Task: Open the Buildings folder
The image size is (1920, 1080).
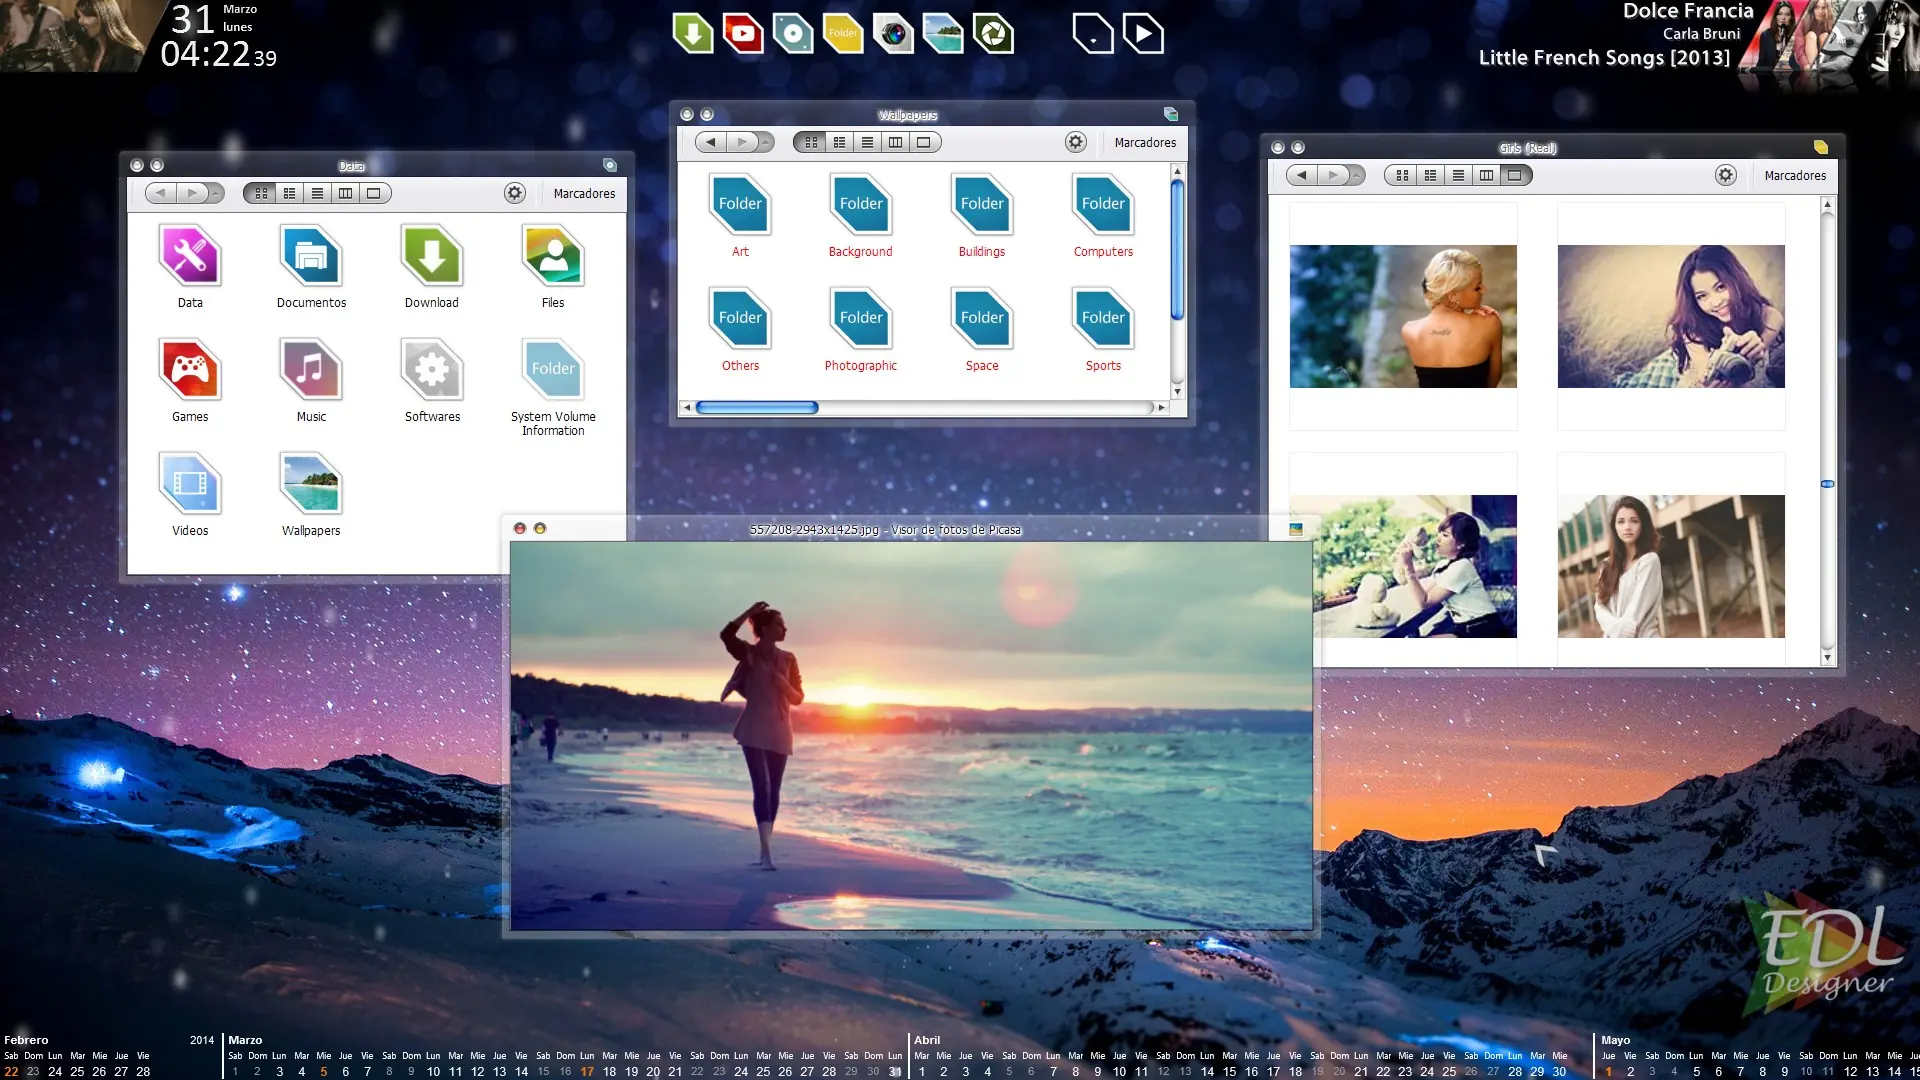Action: coord(982,205)
